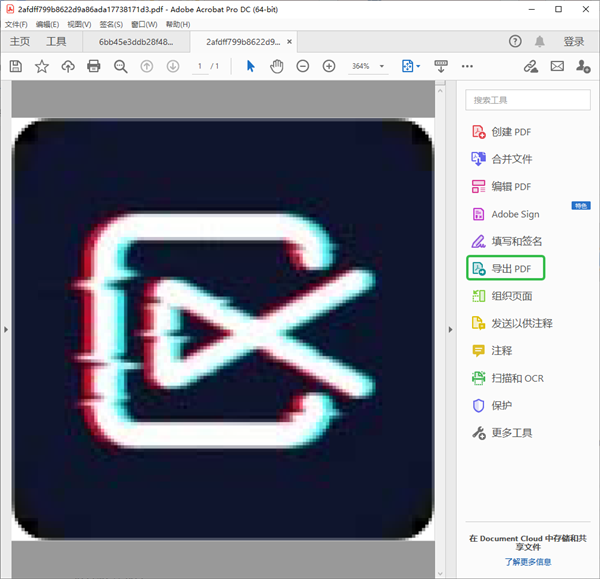Zoom out with the minus button
Screen dimensions: 600x579
tap(303, 66)
